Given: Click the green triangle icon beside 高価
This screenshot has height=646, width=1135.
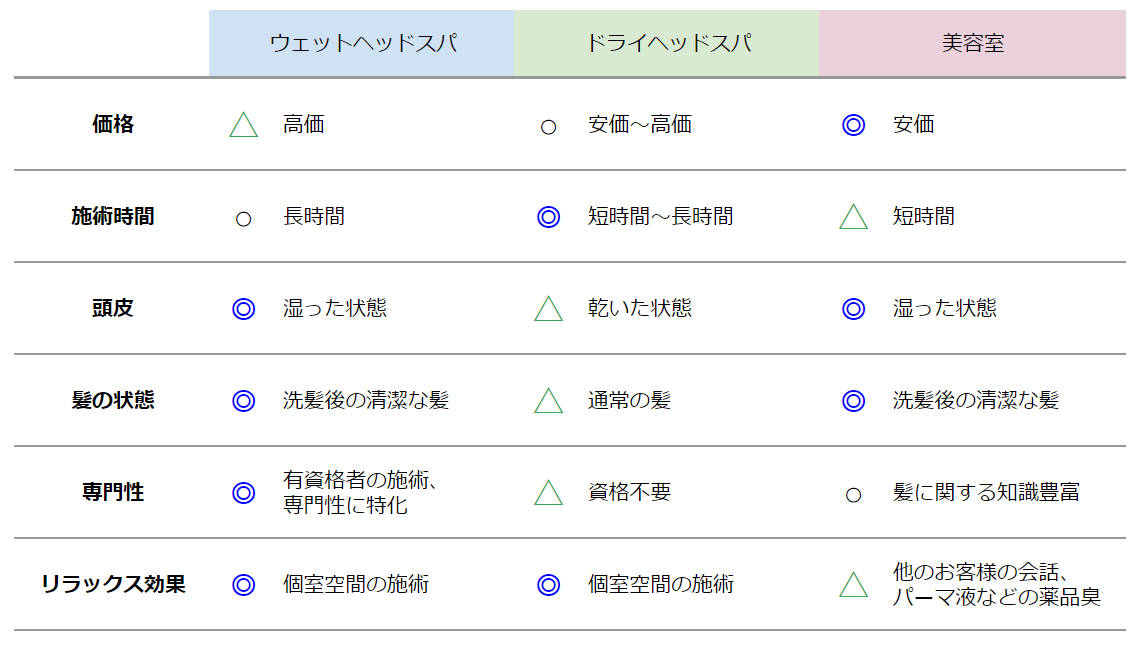Looking at the screenshot, I should pos(243,126).
